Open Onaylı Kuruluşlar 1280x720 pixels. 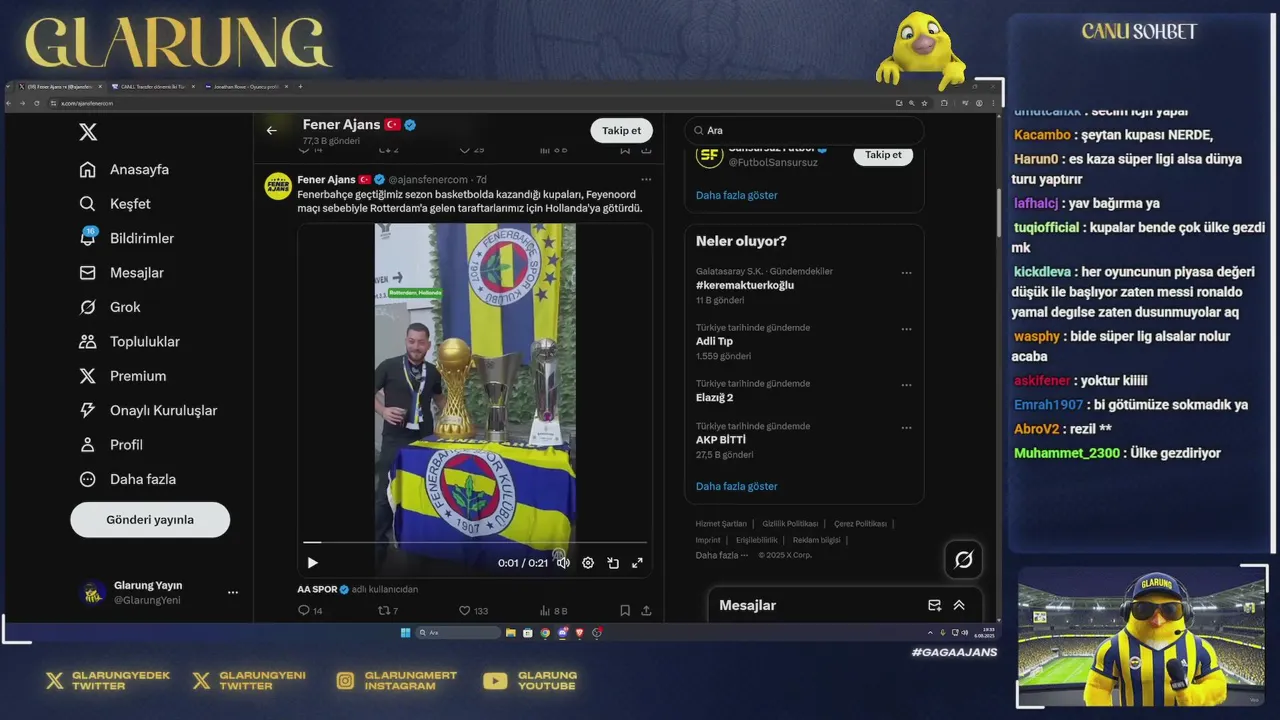point(148,411)
